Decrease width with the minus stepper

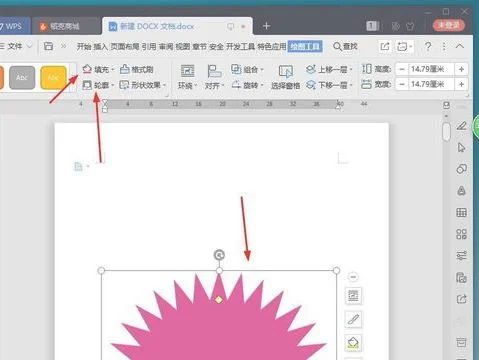(x=402, y=84)
